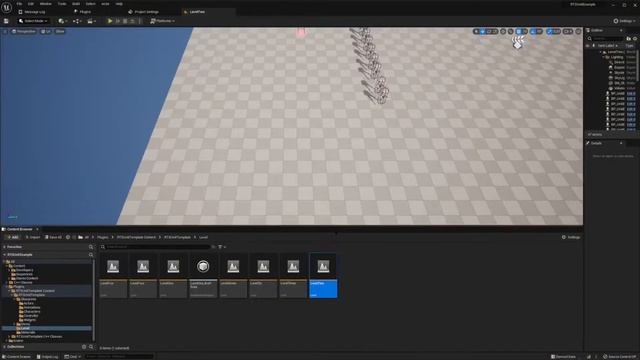This screenshot has width=640, height=360.
Task: Open Source Control in the status bar
Action: (620, 357)
